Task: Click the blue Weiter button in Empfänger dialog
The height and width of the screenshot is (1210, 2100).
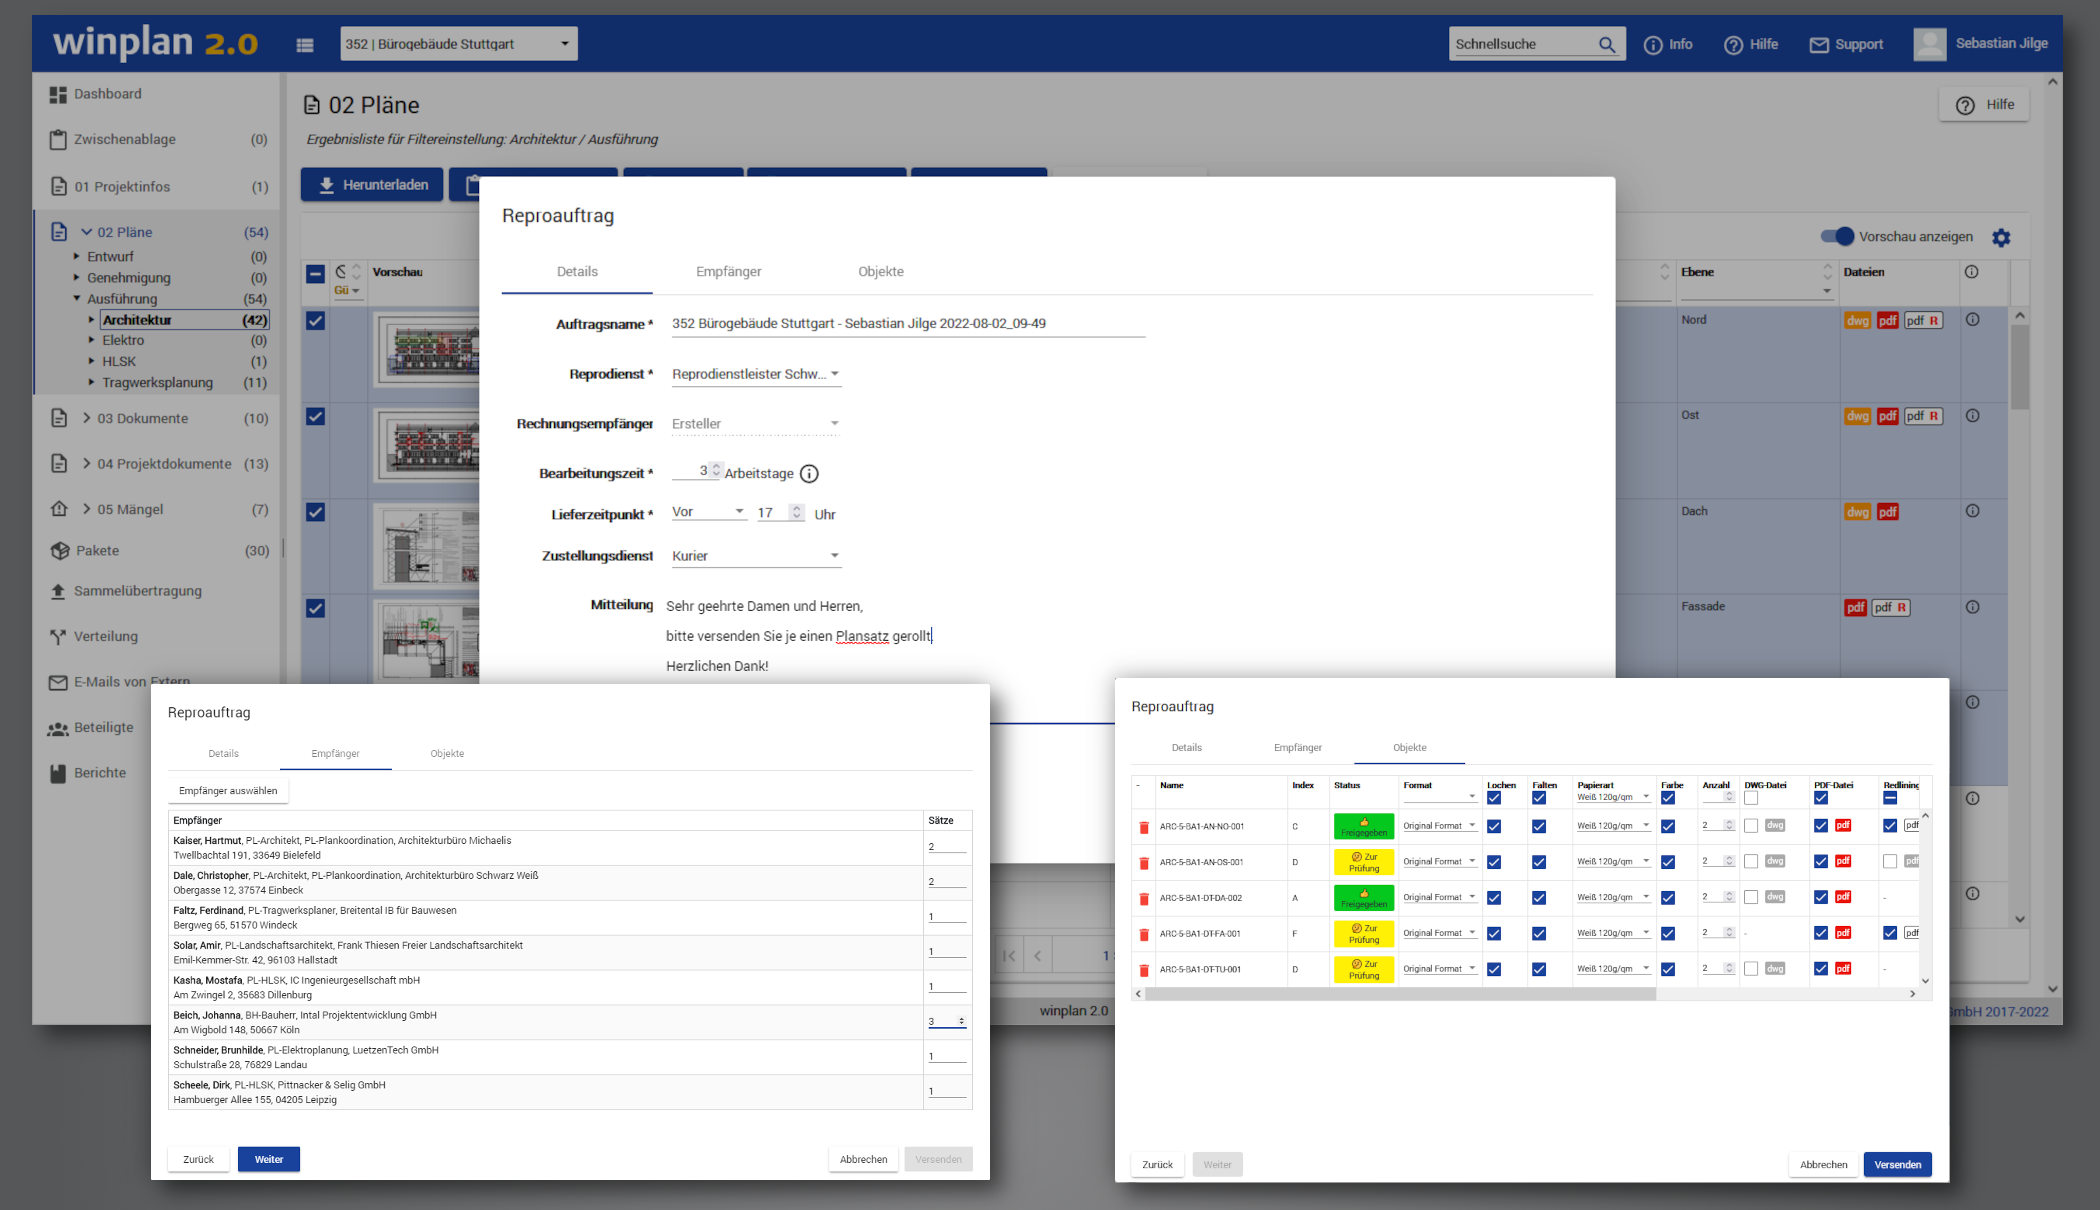Action: [x=269, y=1159]
